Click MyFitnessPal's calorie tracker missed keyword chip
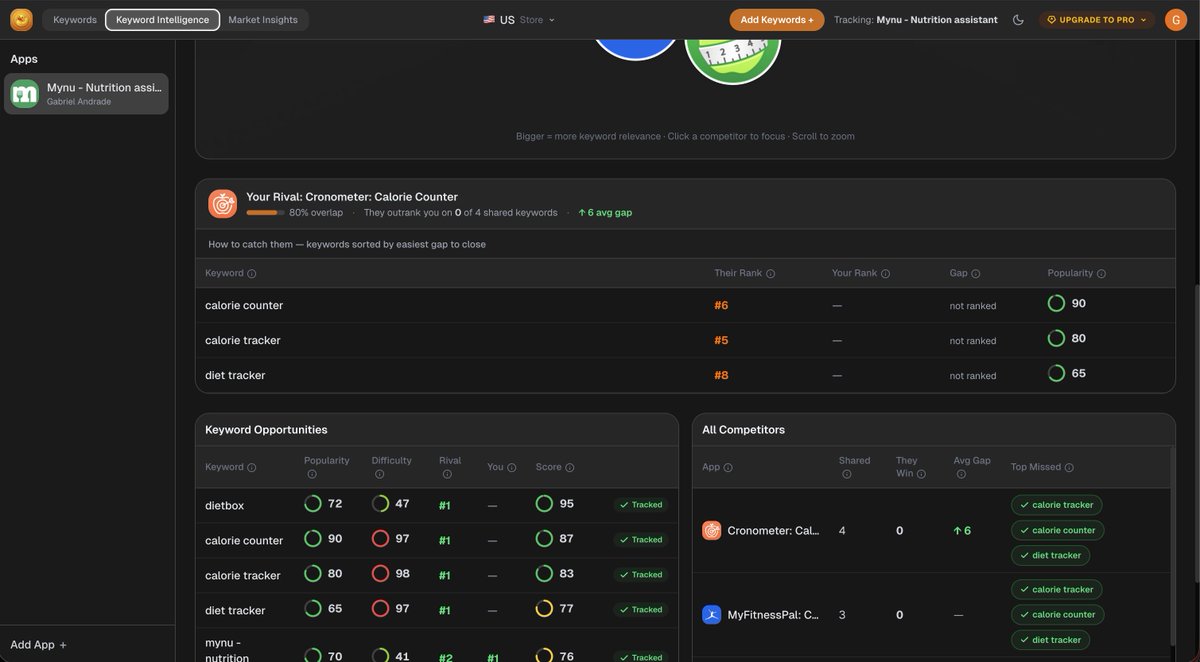1200x662 pixels. tap(1057, 590)
